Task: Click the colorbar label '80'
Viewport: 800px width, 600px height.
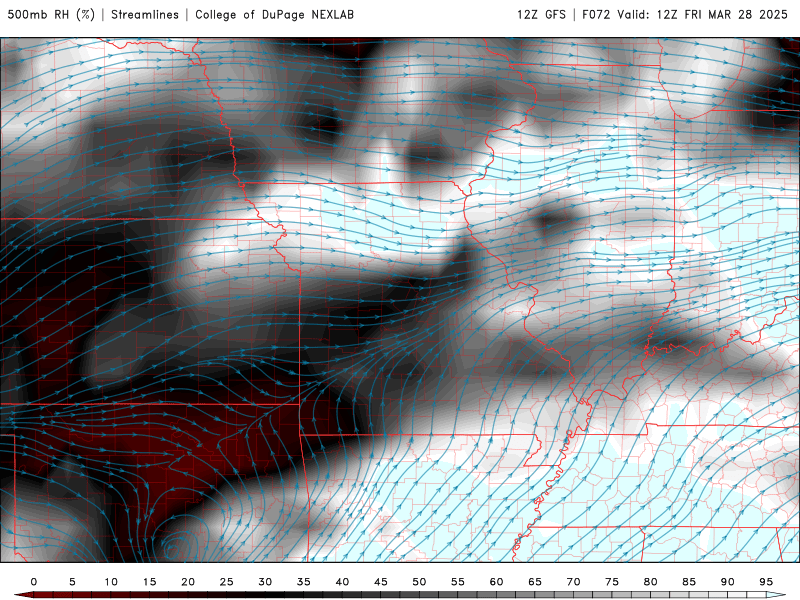Action: click(650, 582)
